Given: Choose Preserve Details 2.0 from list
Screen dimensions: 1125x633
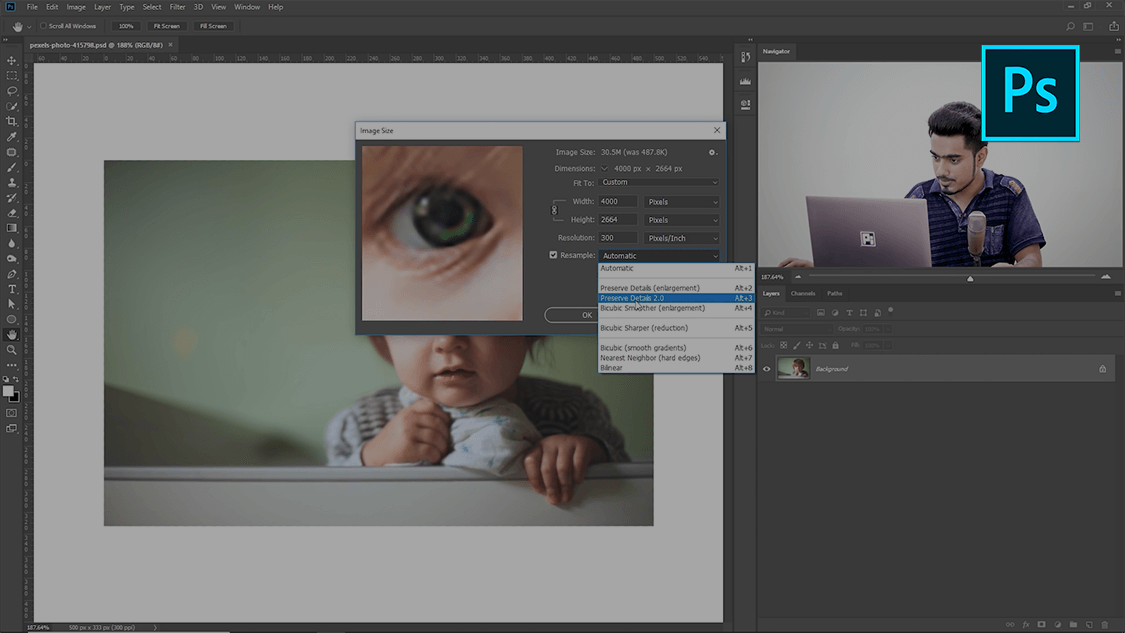Looking at the screenshot, I should point(632,298).
